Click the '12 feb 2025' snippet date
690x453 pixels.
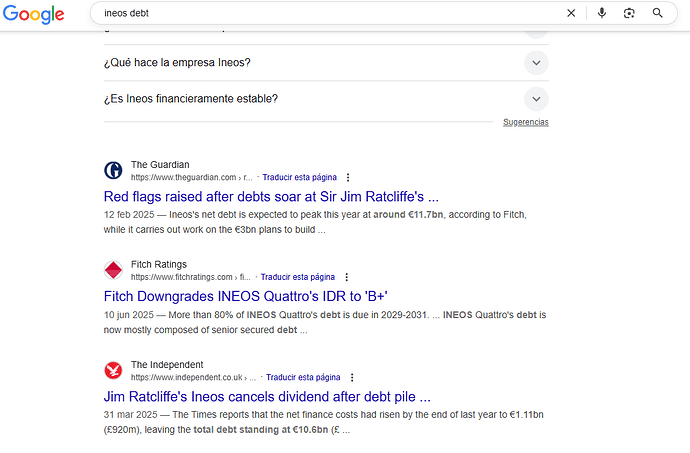click(x=129, y=215)
